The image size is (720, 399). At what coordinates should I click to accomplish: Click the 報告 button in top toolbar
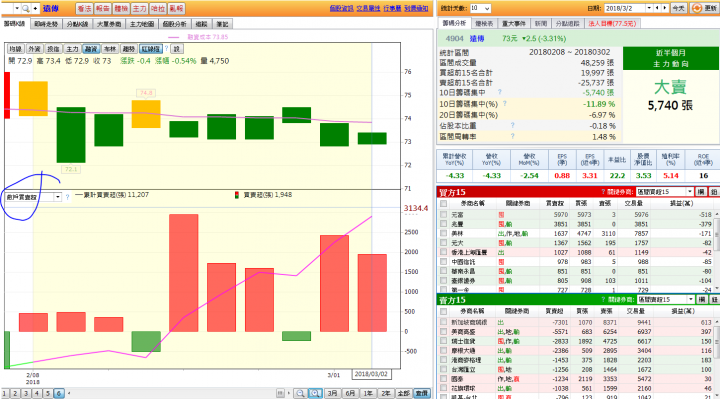point(102,8)
